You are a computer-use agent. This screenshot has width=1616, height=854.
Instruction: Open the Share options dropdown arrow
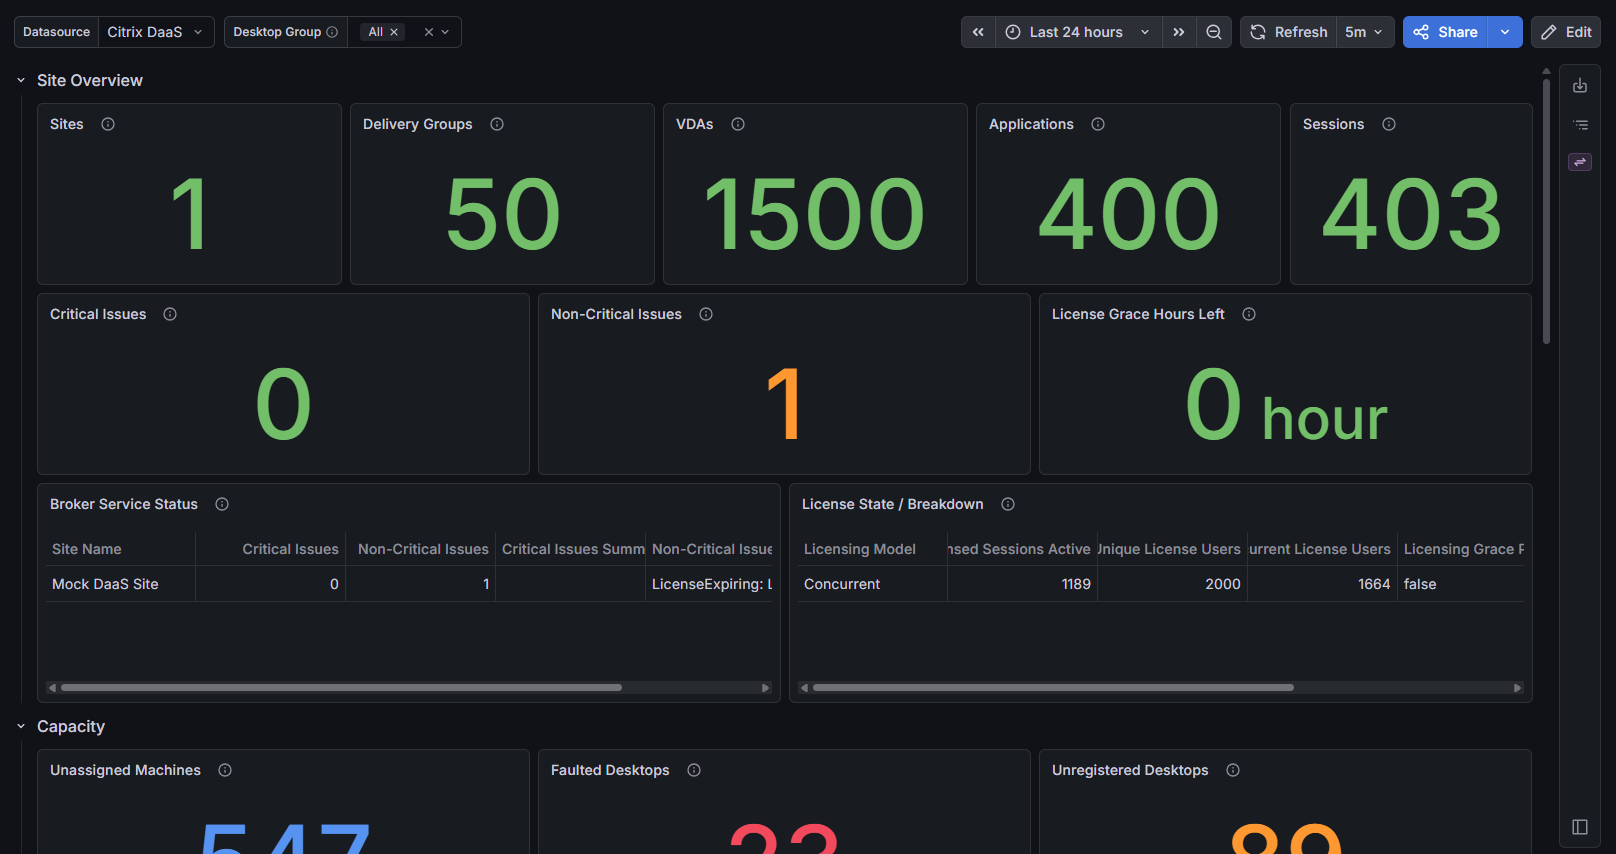1505,32
